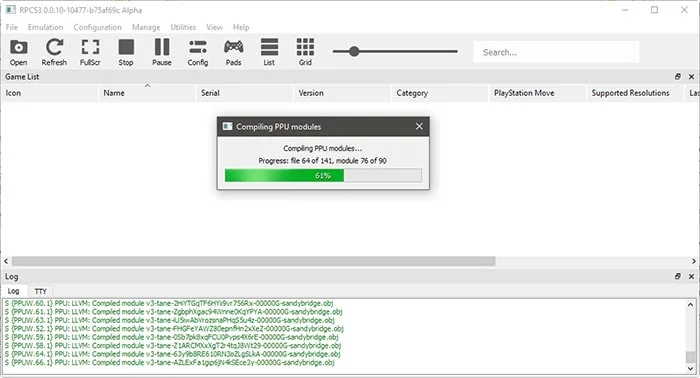Image resolution: width=700 pixels, height=378 pixels.
Task: Click the Refresh toolbar icon
Action: (x=54, y=52)
